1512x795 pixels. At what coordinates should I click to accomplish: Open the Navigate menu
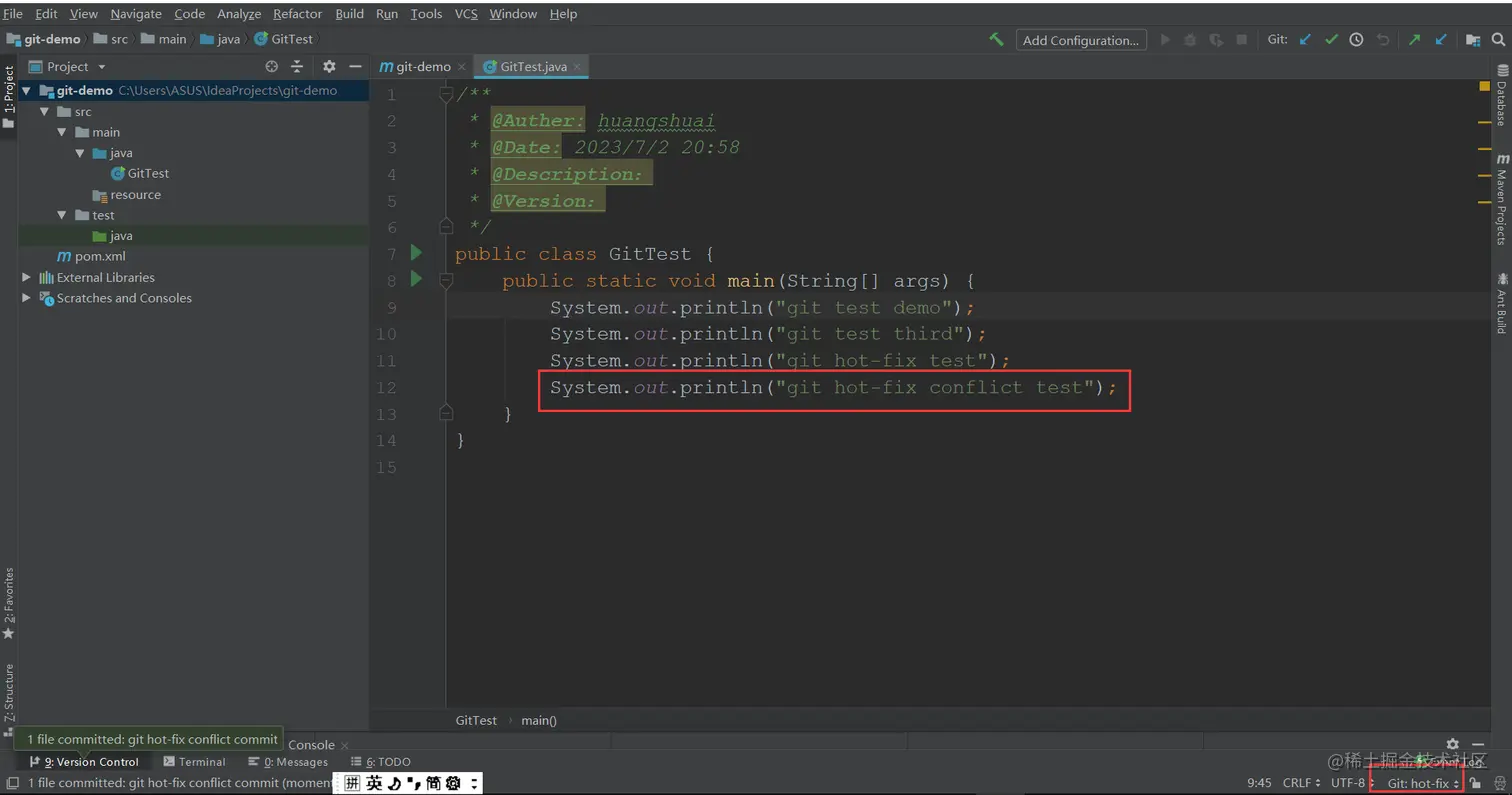tap(135, 14)
